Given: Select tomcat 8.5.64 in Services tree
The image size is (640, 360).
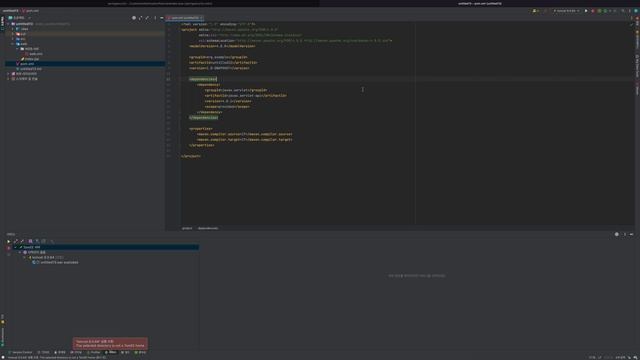Looking at the screenshot, I should pos(43,258).
